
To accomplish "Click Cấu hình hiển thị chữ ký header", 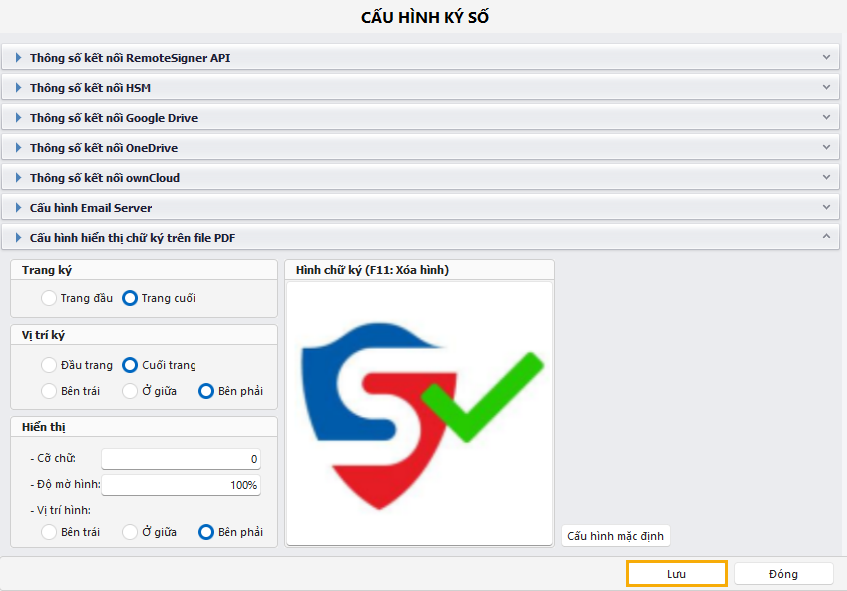I will tap(420, 237).
